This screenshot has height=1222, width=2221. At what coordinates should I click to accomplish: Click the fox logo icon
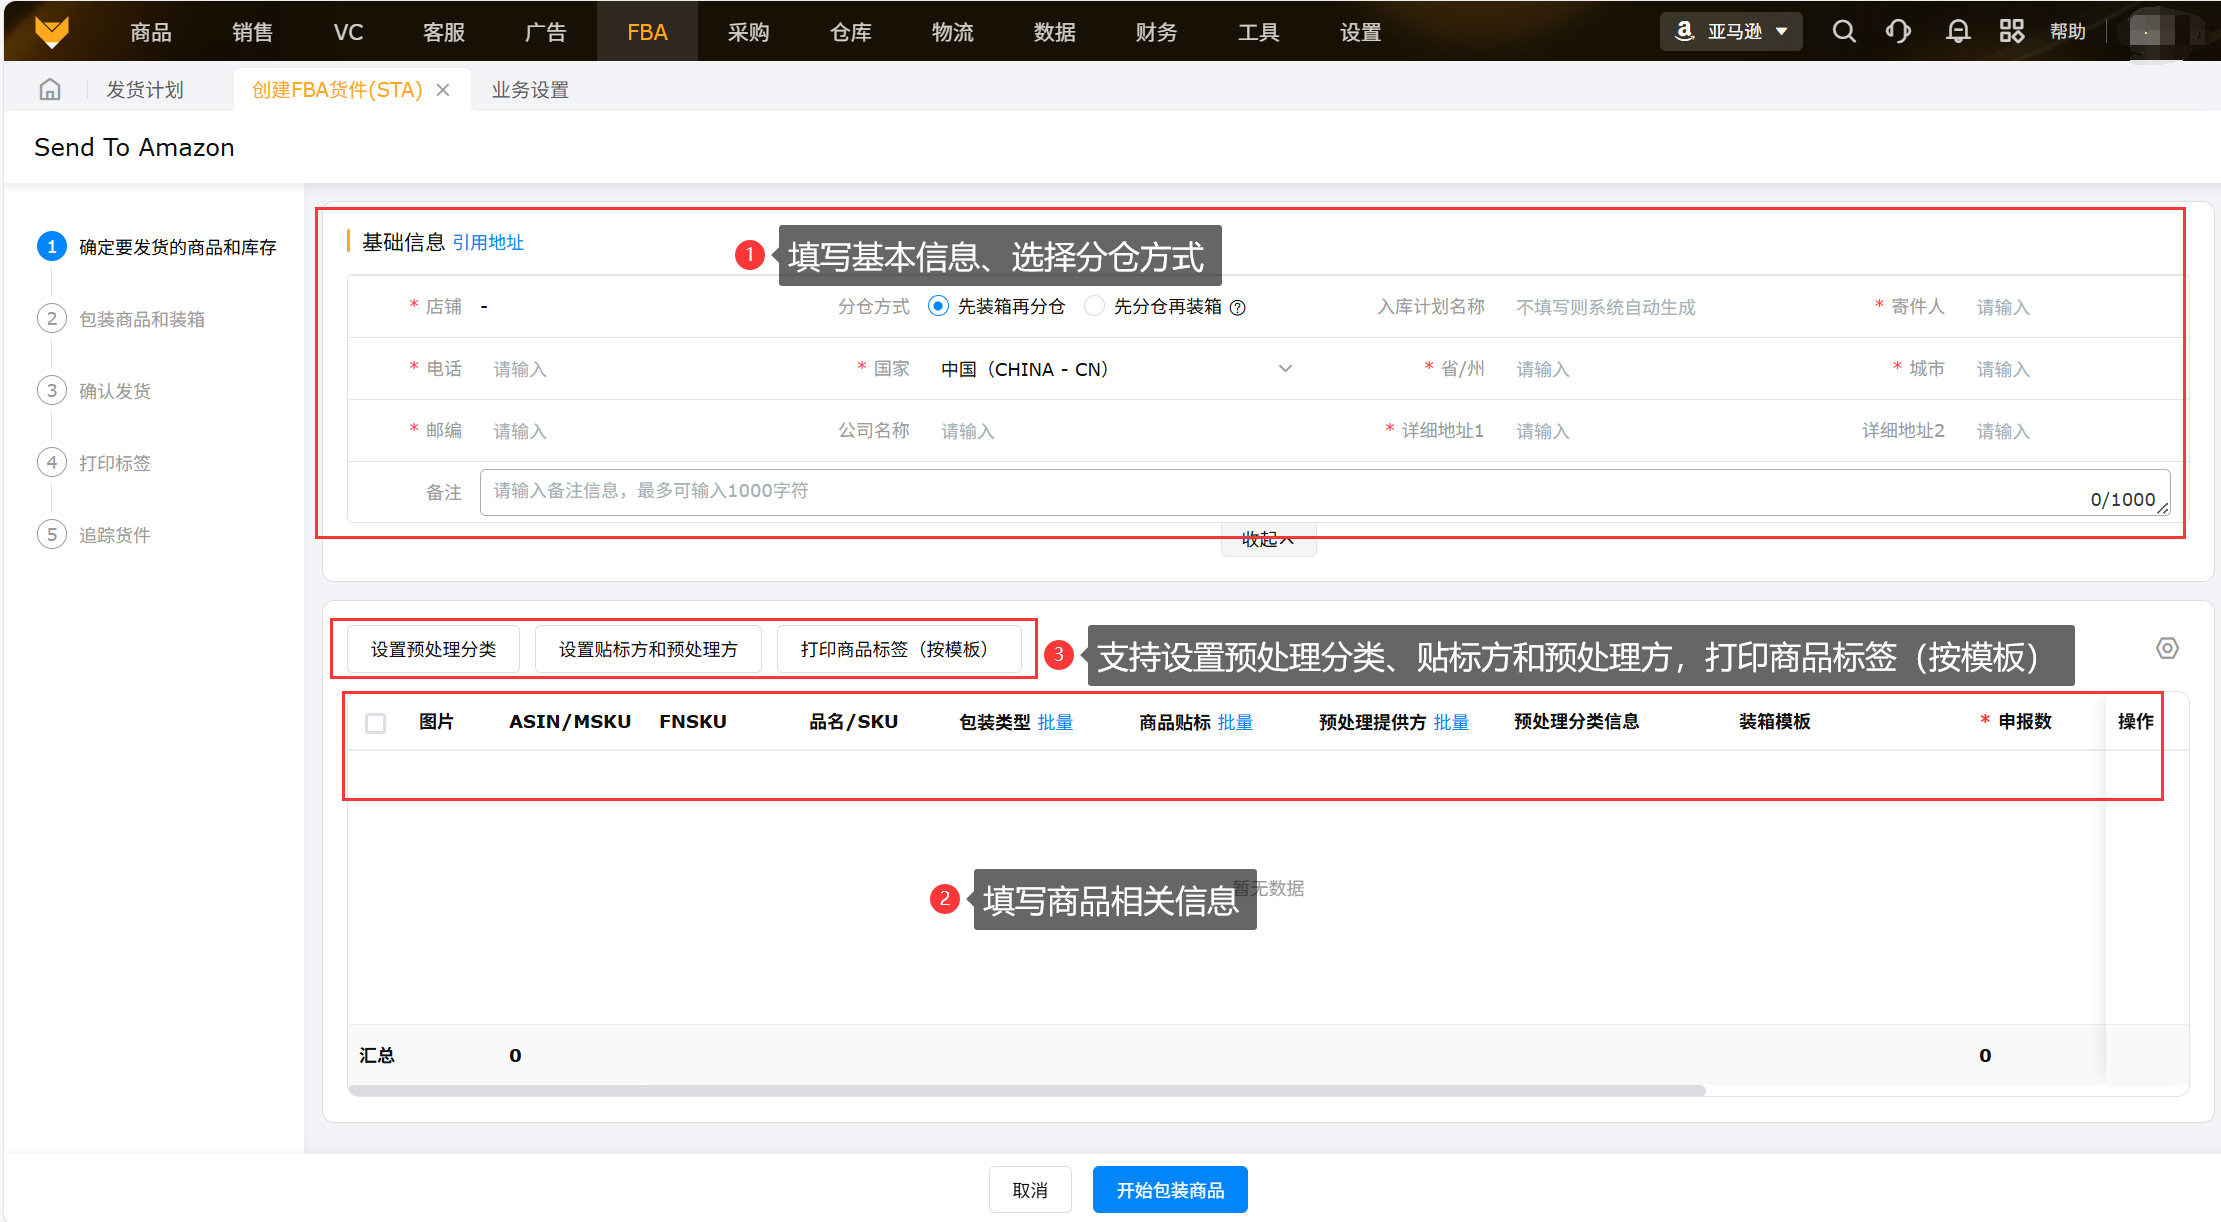point(52,32)
